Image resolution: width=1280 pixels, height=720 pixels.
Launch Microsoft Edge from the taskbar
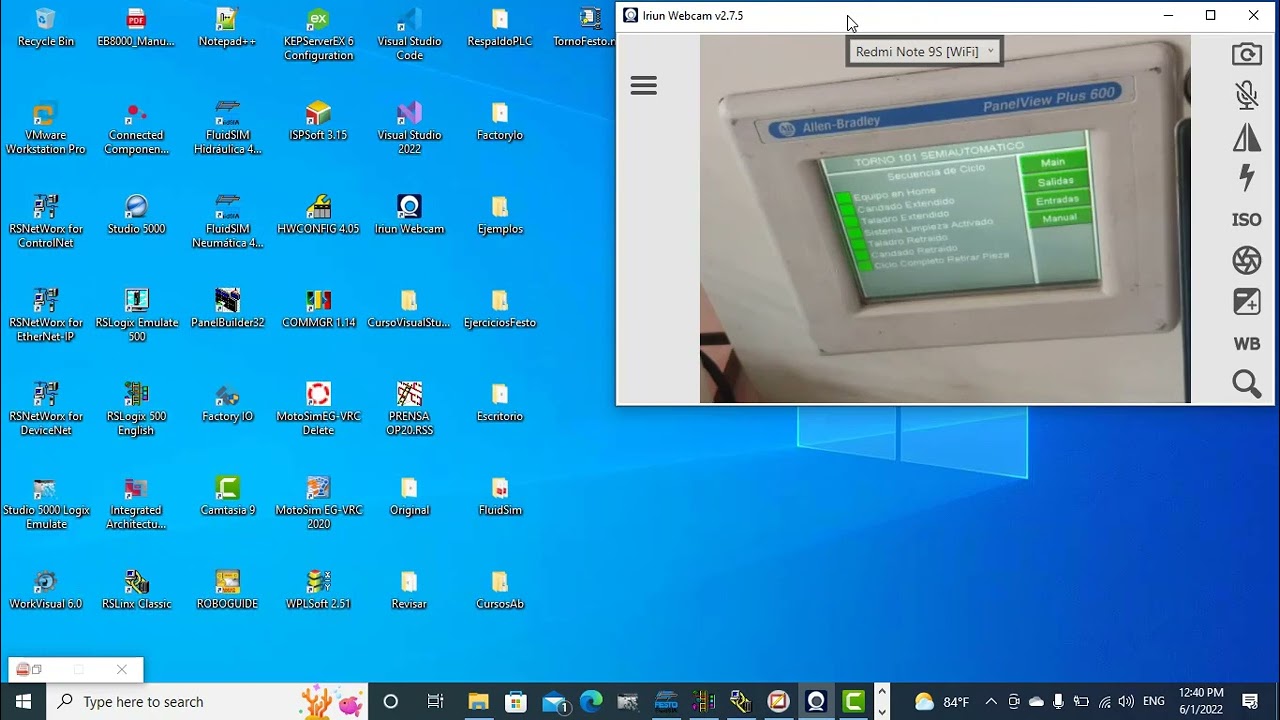pos(592,702)
